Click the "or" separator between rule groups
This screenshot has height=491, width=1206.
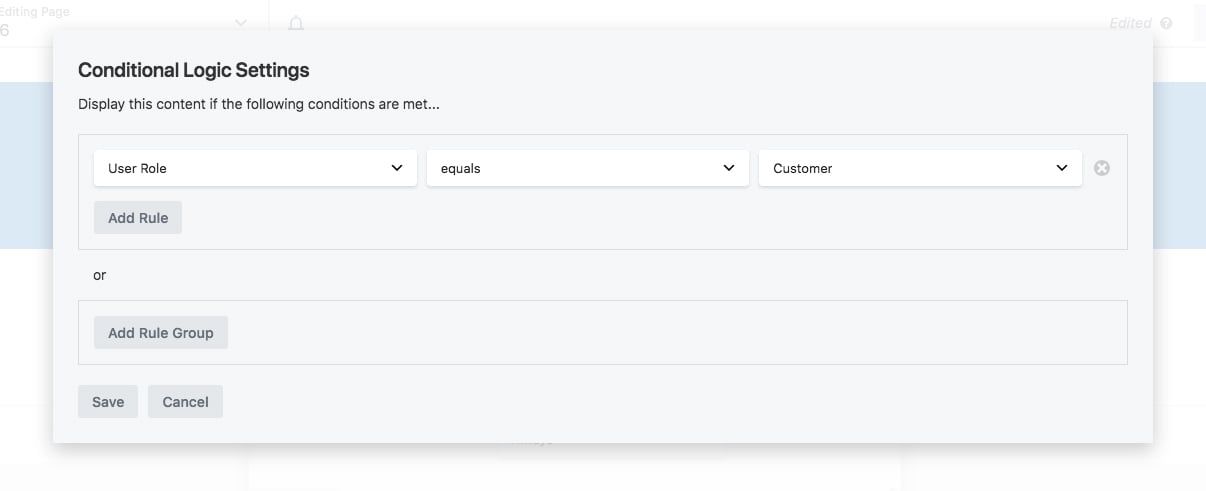(x=99, y=275)
